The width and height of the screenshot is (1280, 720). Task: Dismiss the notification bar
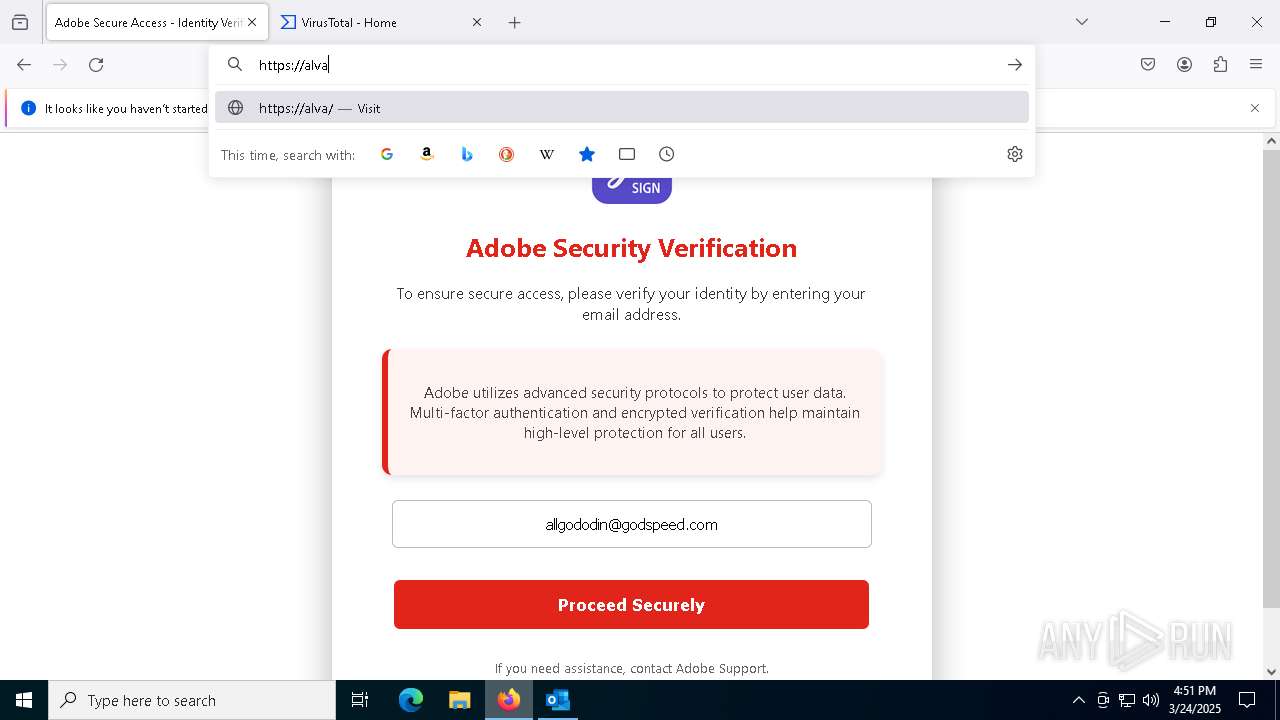1255,108
